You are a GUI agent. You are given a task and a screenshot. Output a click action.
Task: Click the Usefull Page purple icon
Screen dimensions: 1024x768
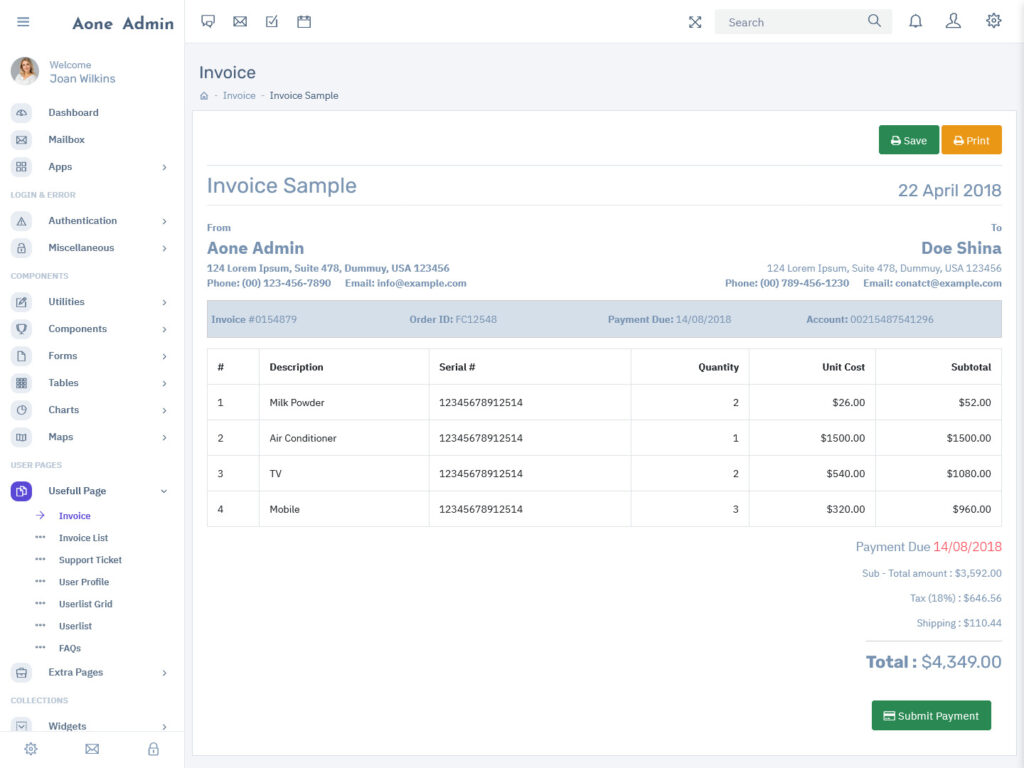pos(22,491)
